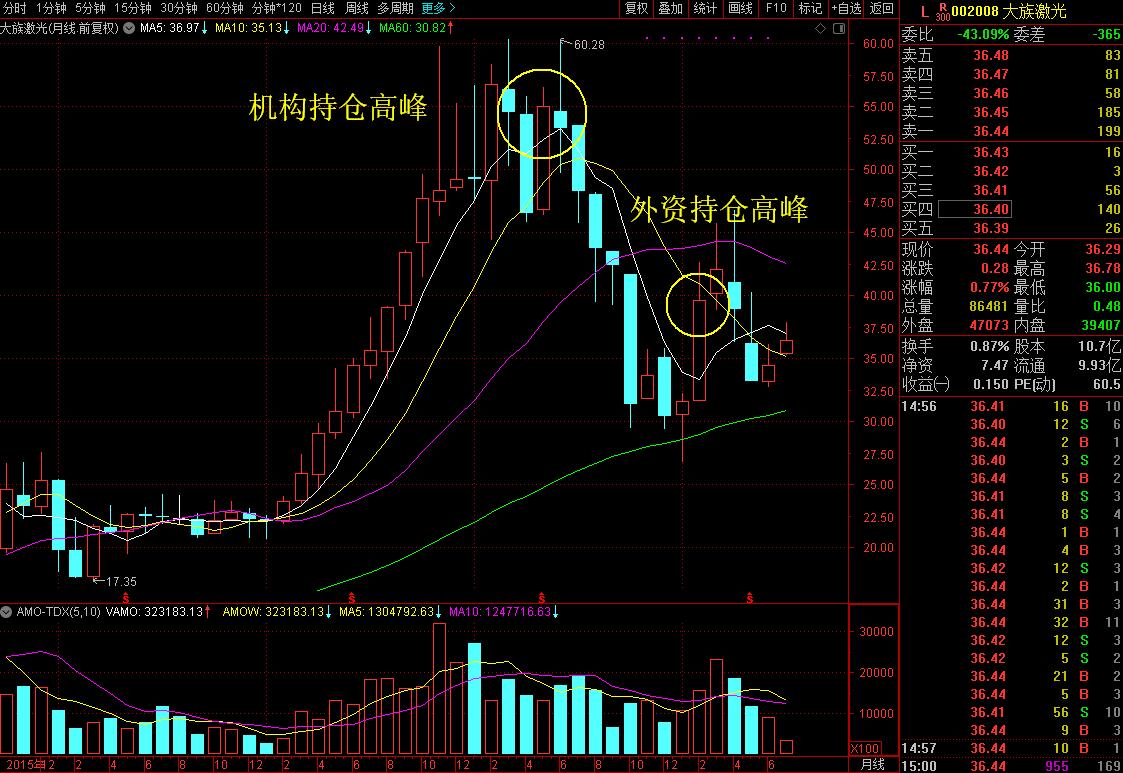Select the 分钟*120 period tab

coord(276,9)
